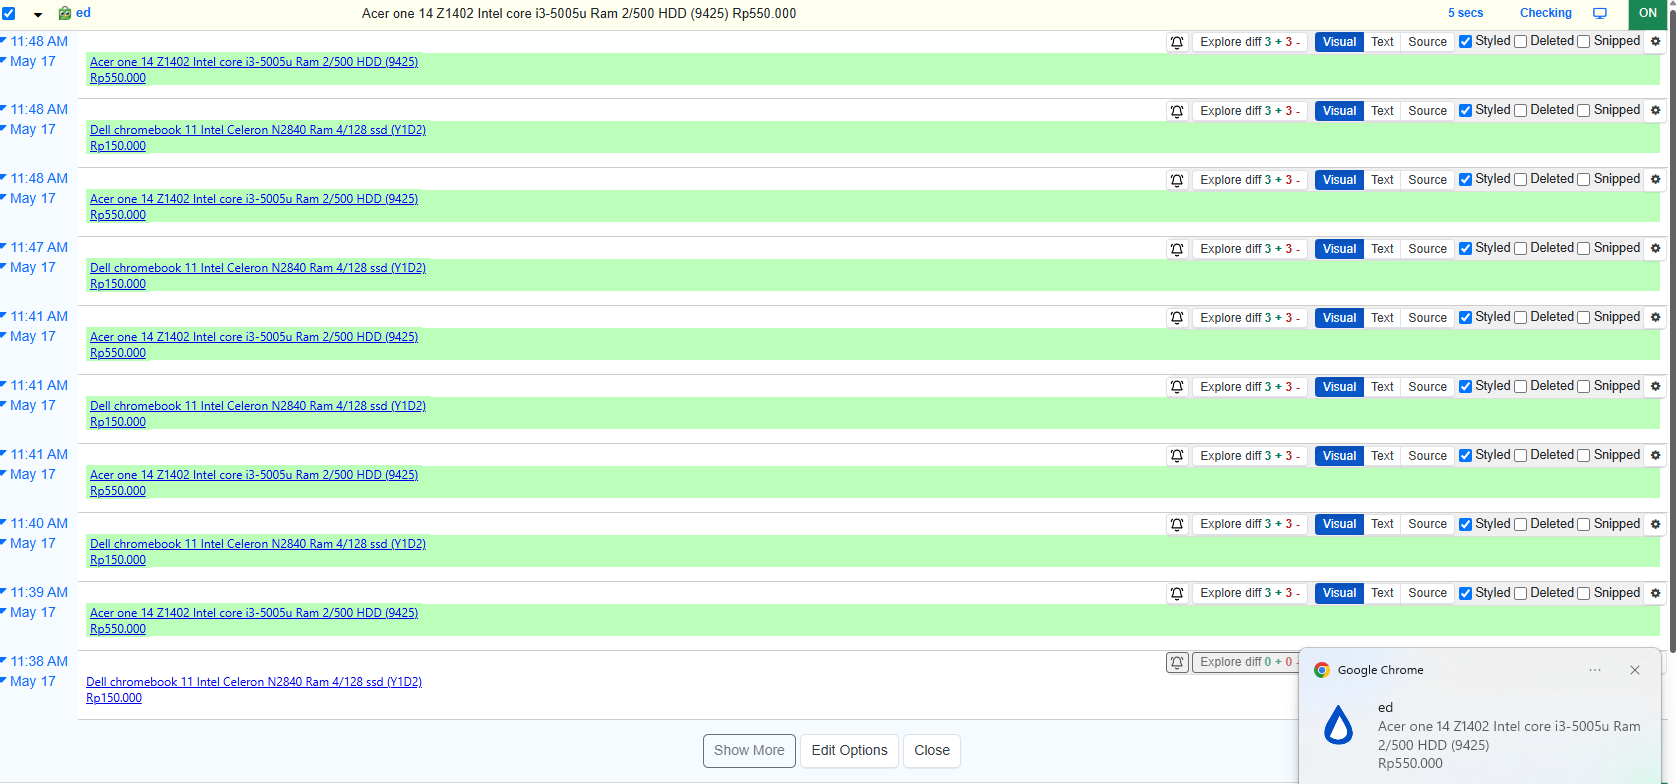Open the Acer one 14 link in the 11:39 AM entry
Viewport: 1676px width, 784px height.
[x=254, y=613]
